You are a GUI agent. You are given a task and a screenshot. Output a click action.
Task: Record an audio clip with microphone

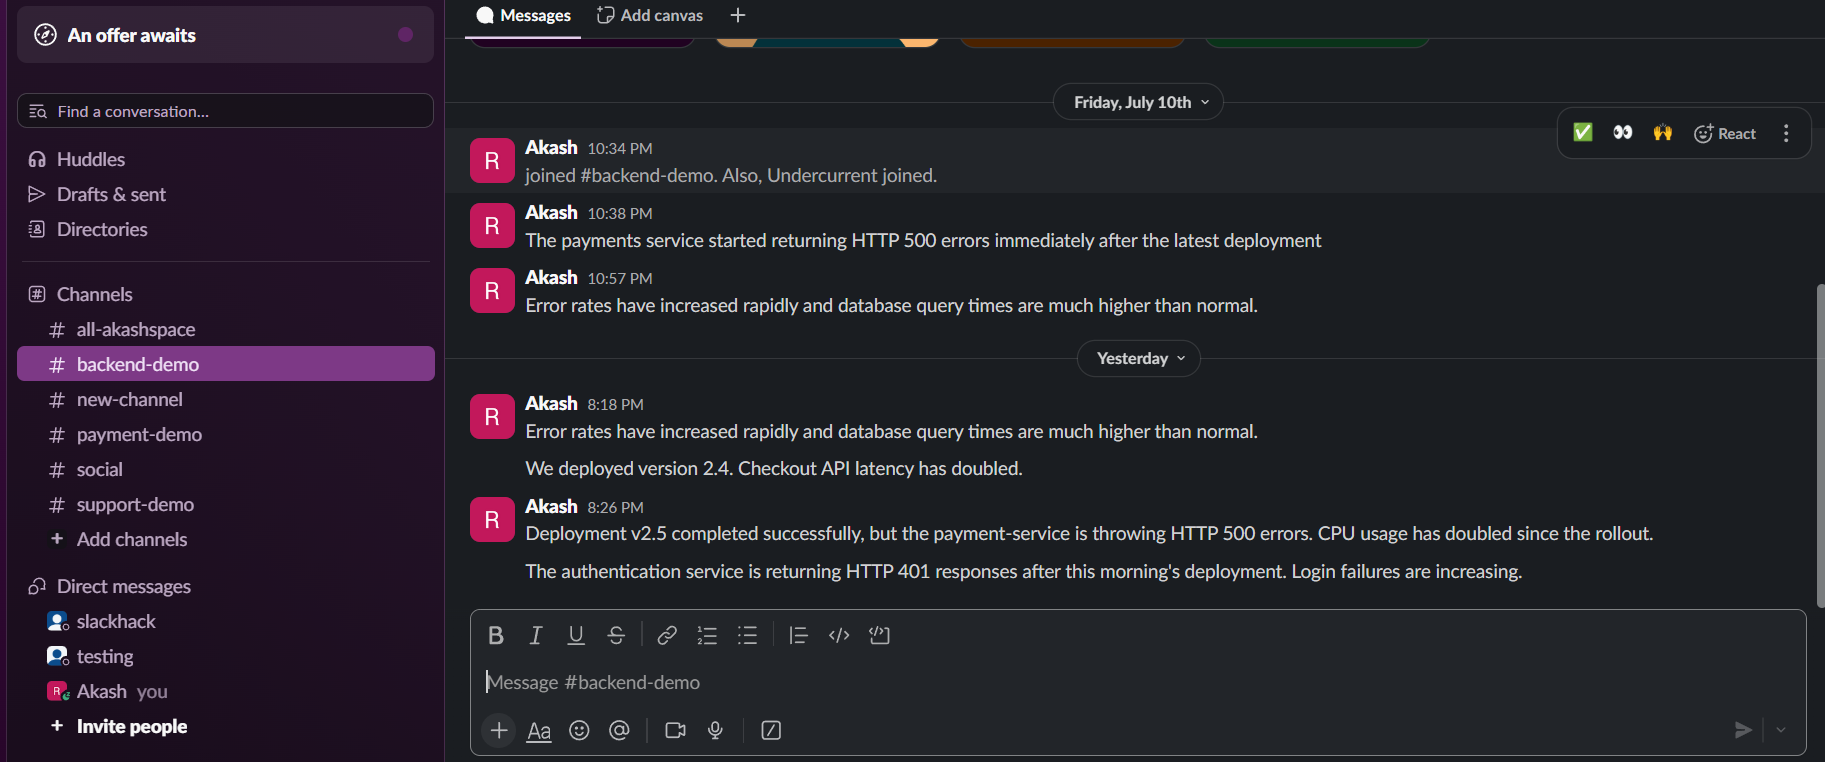715,730
